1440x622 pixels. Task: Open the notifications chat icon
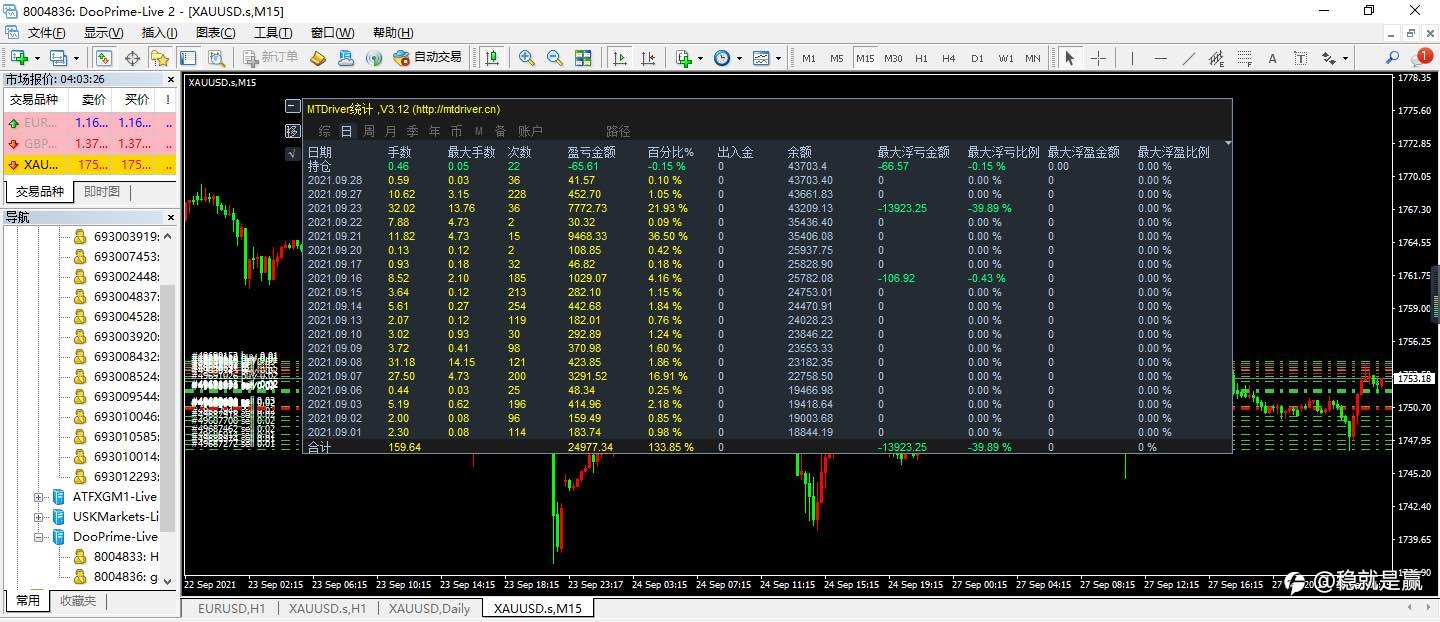[x=1420, y=57]
